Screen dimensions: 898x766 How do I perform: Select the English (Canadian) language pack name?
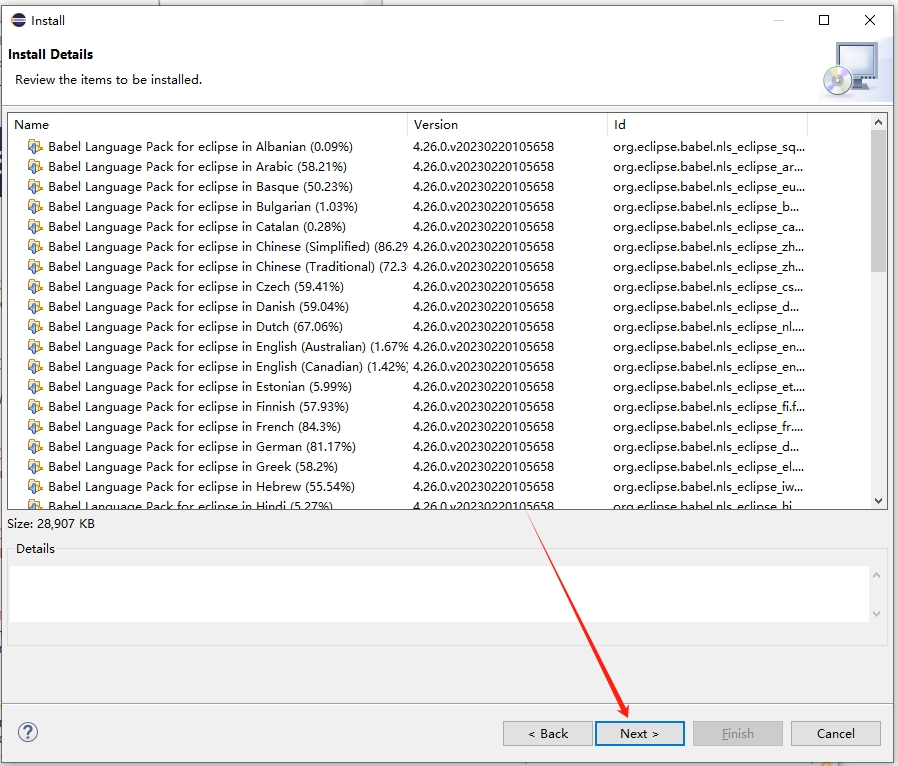pyautogui.click(x=228, y=367)
